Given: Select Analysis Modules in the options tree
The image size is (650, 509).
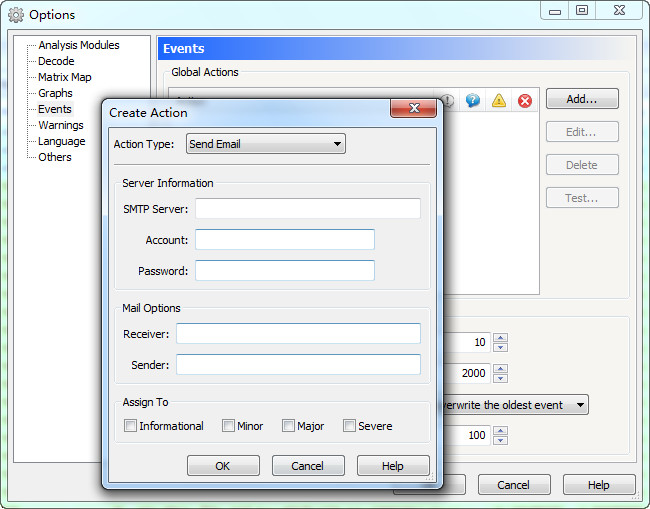Looking at the screenshot, I should click(x=78, y=45).
